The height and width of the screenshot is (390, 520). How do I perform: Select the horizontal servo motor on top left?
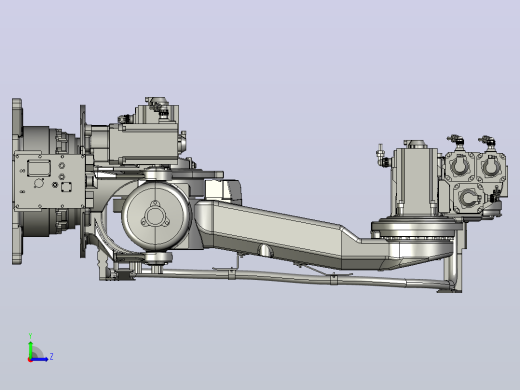click(x=144, y=144)
